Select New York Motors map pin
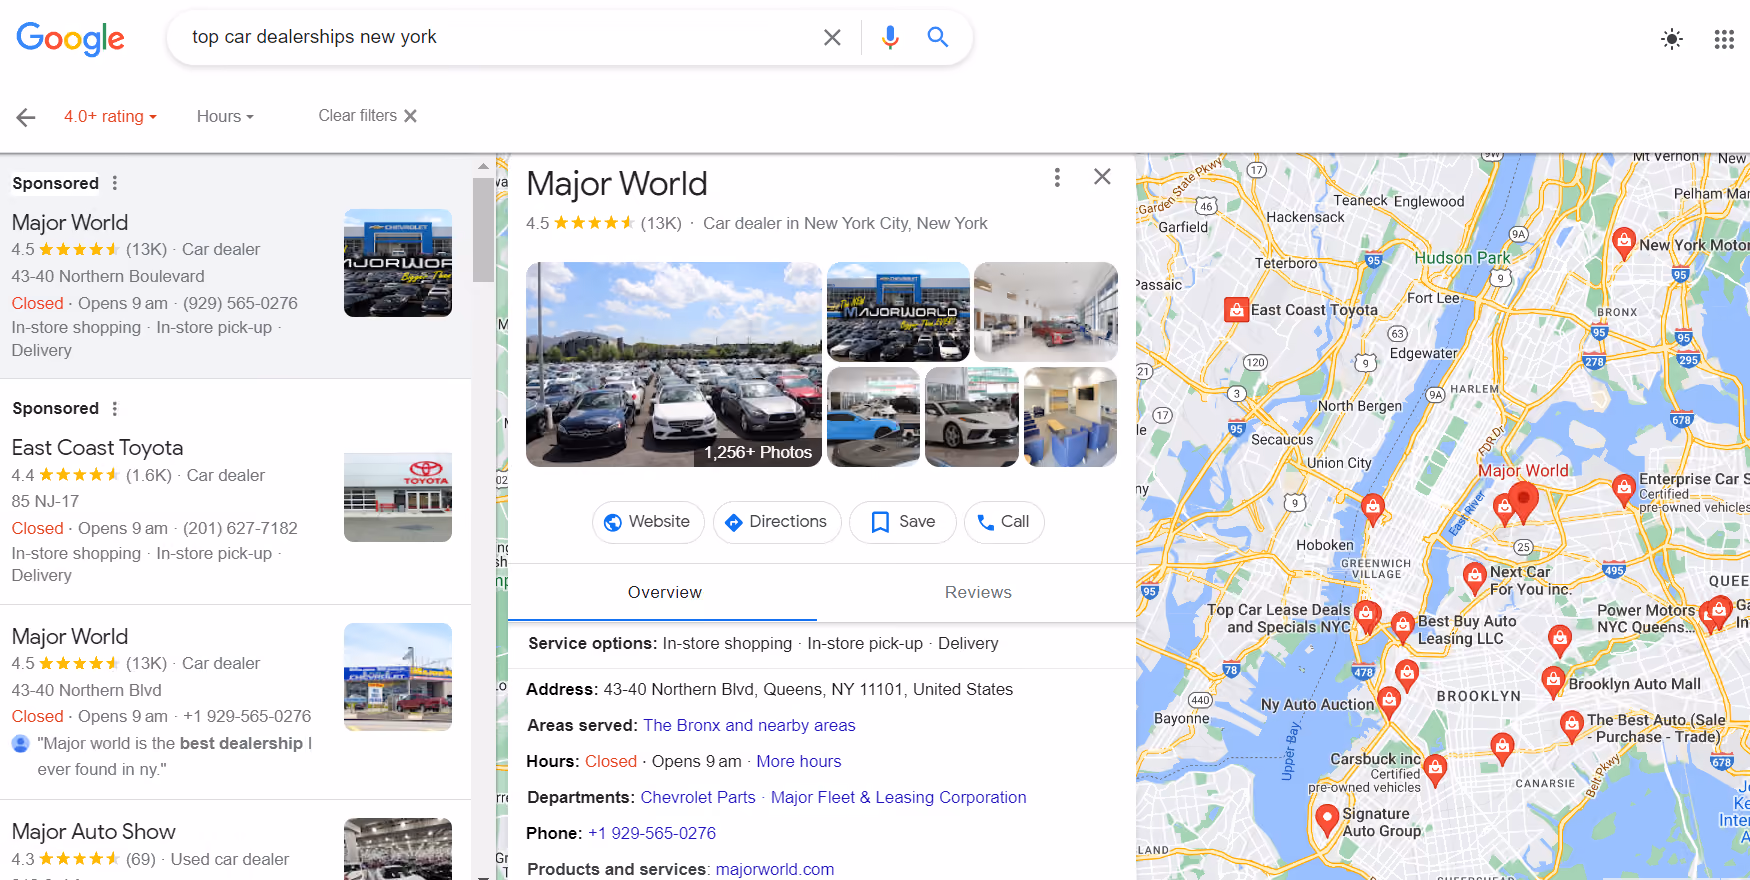Viewport: 1750px width, 880px height. click(x=1624, y=242)
